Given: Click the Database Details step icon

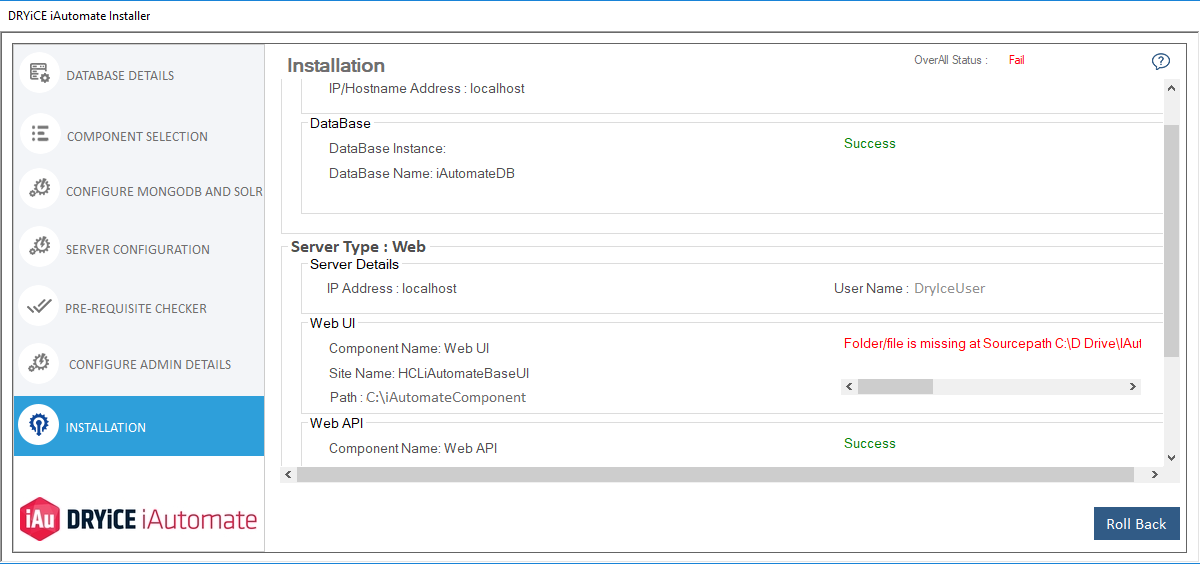Looking at the screenshot, I should pyautogui.click(x=40, y=73).
